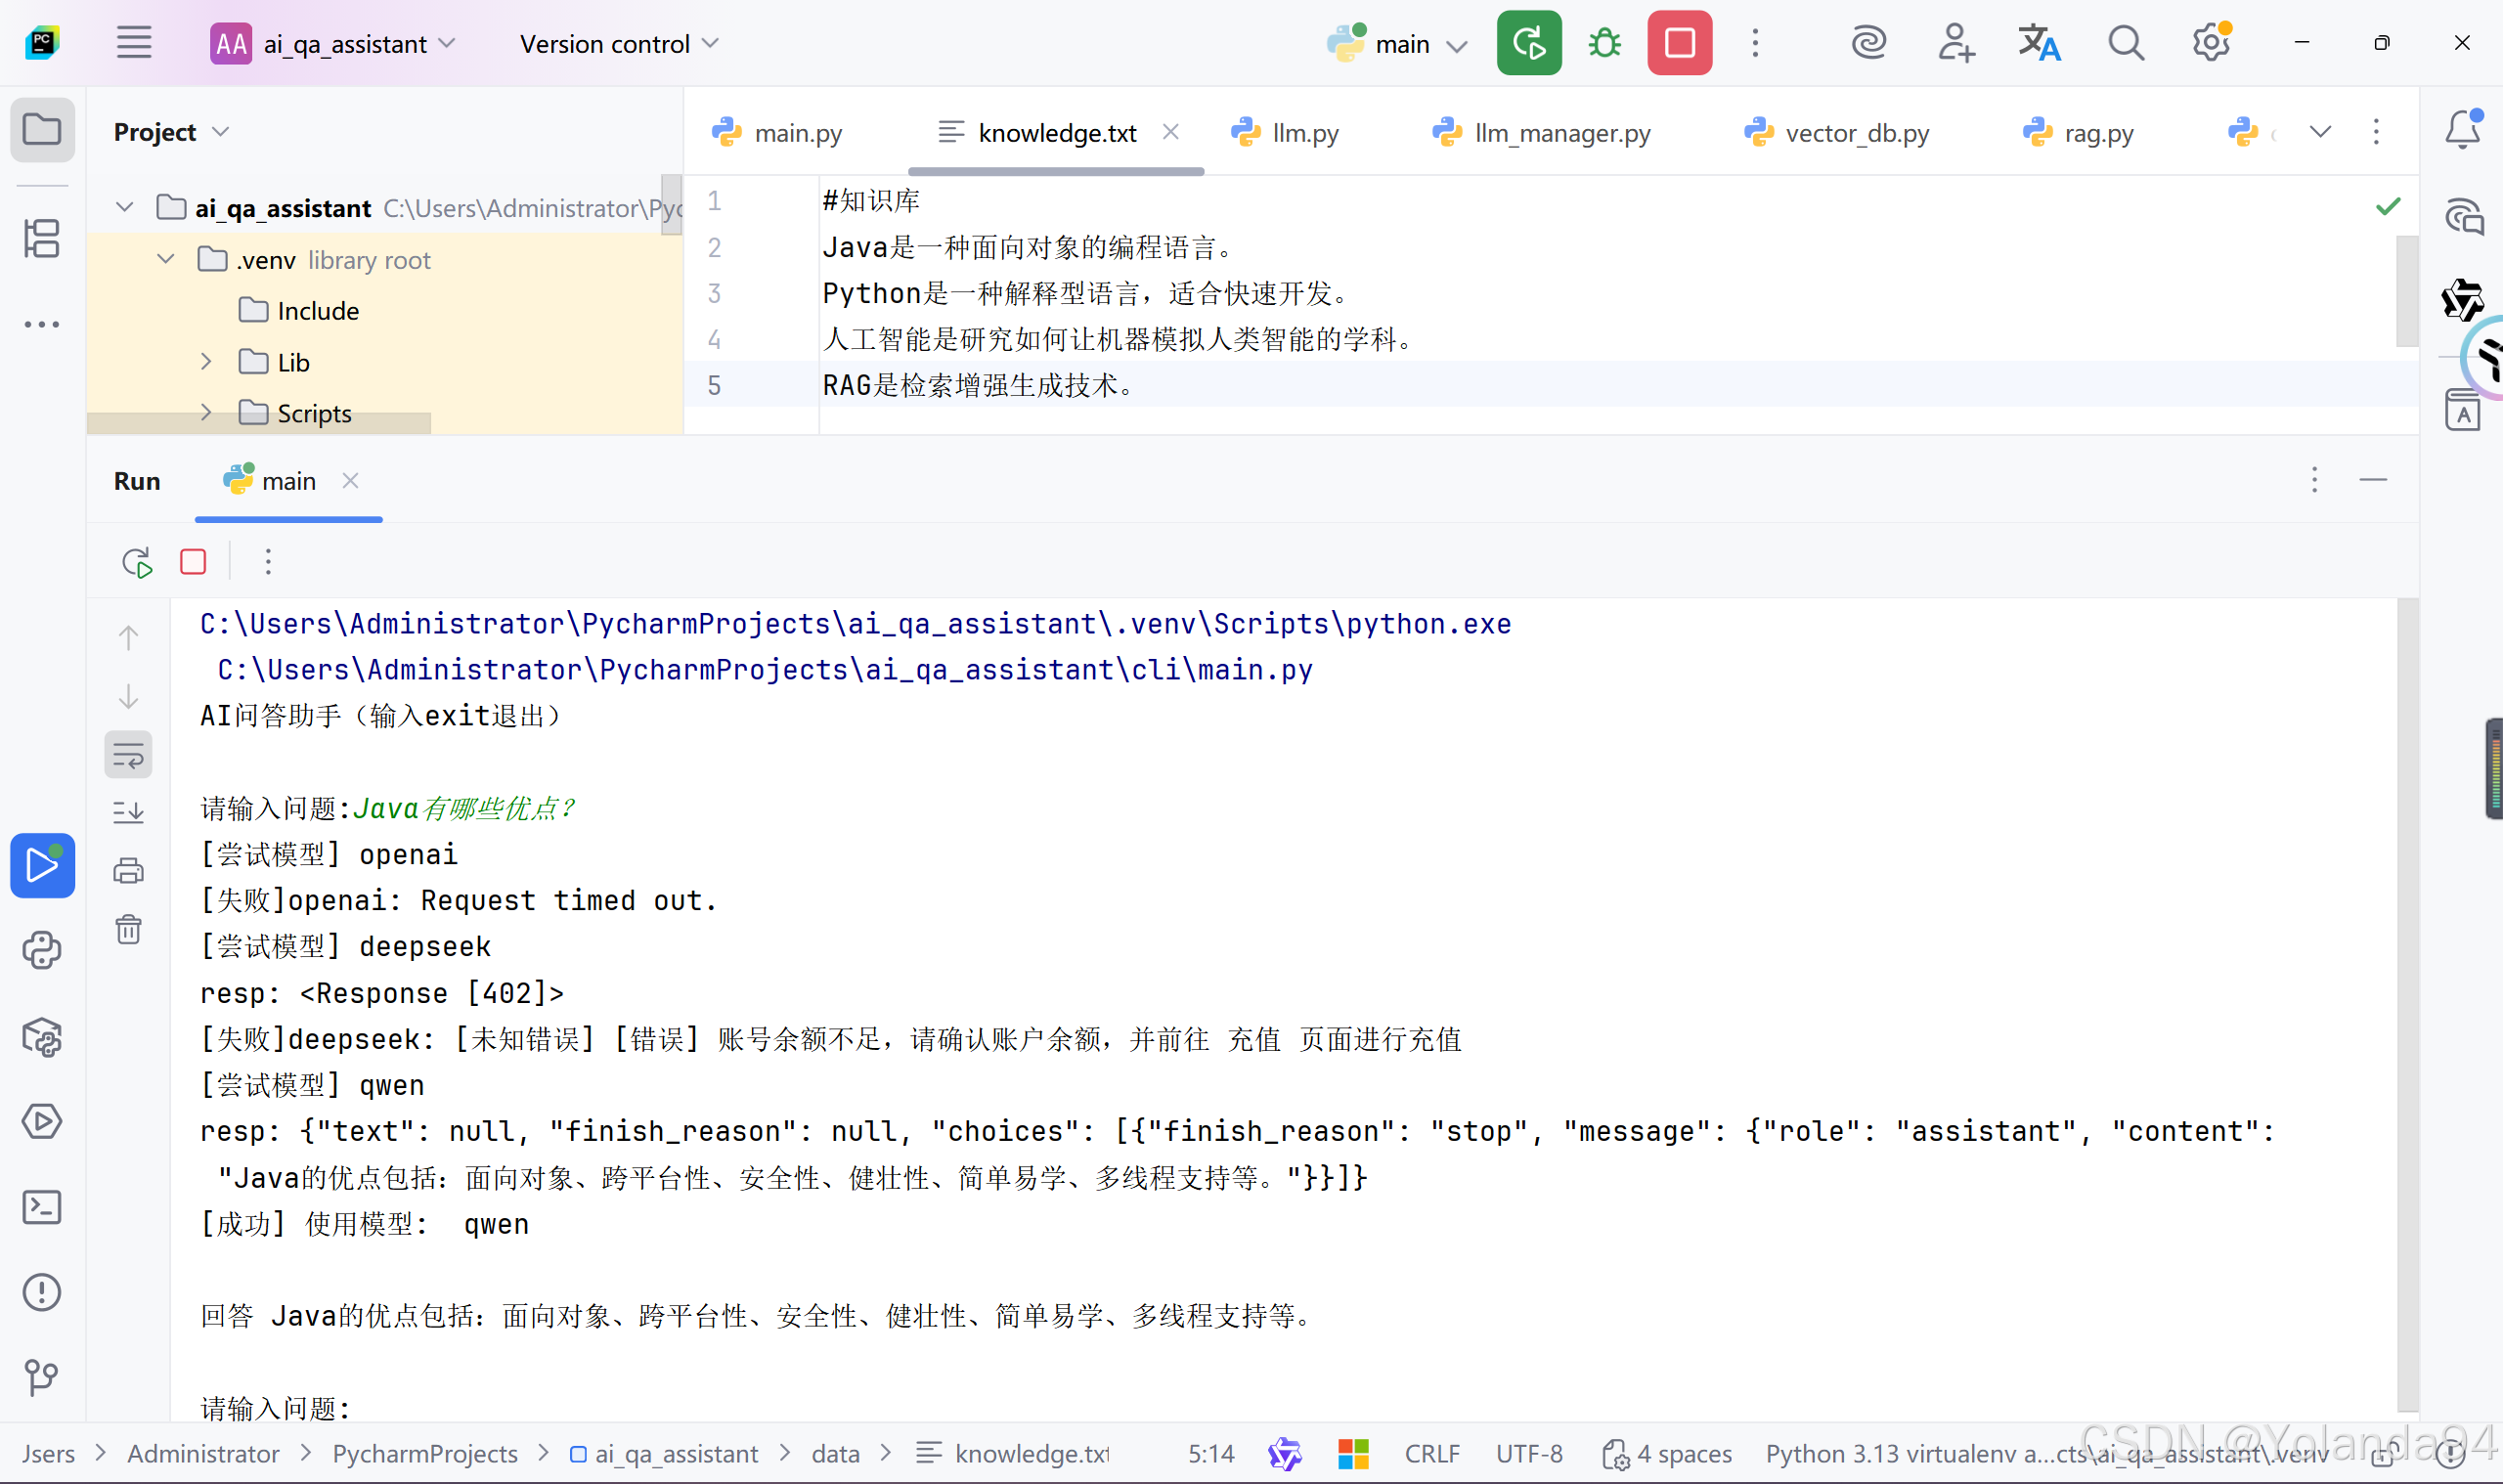The width and height of the screenshot is (2503, 1484).
Task: Open the Terminal tool window
Action: pos(42,1207)
